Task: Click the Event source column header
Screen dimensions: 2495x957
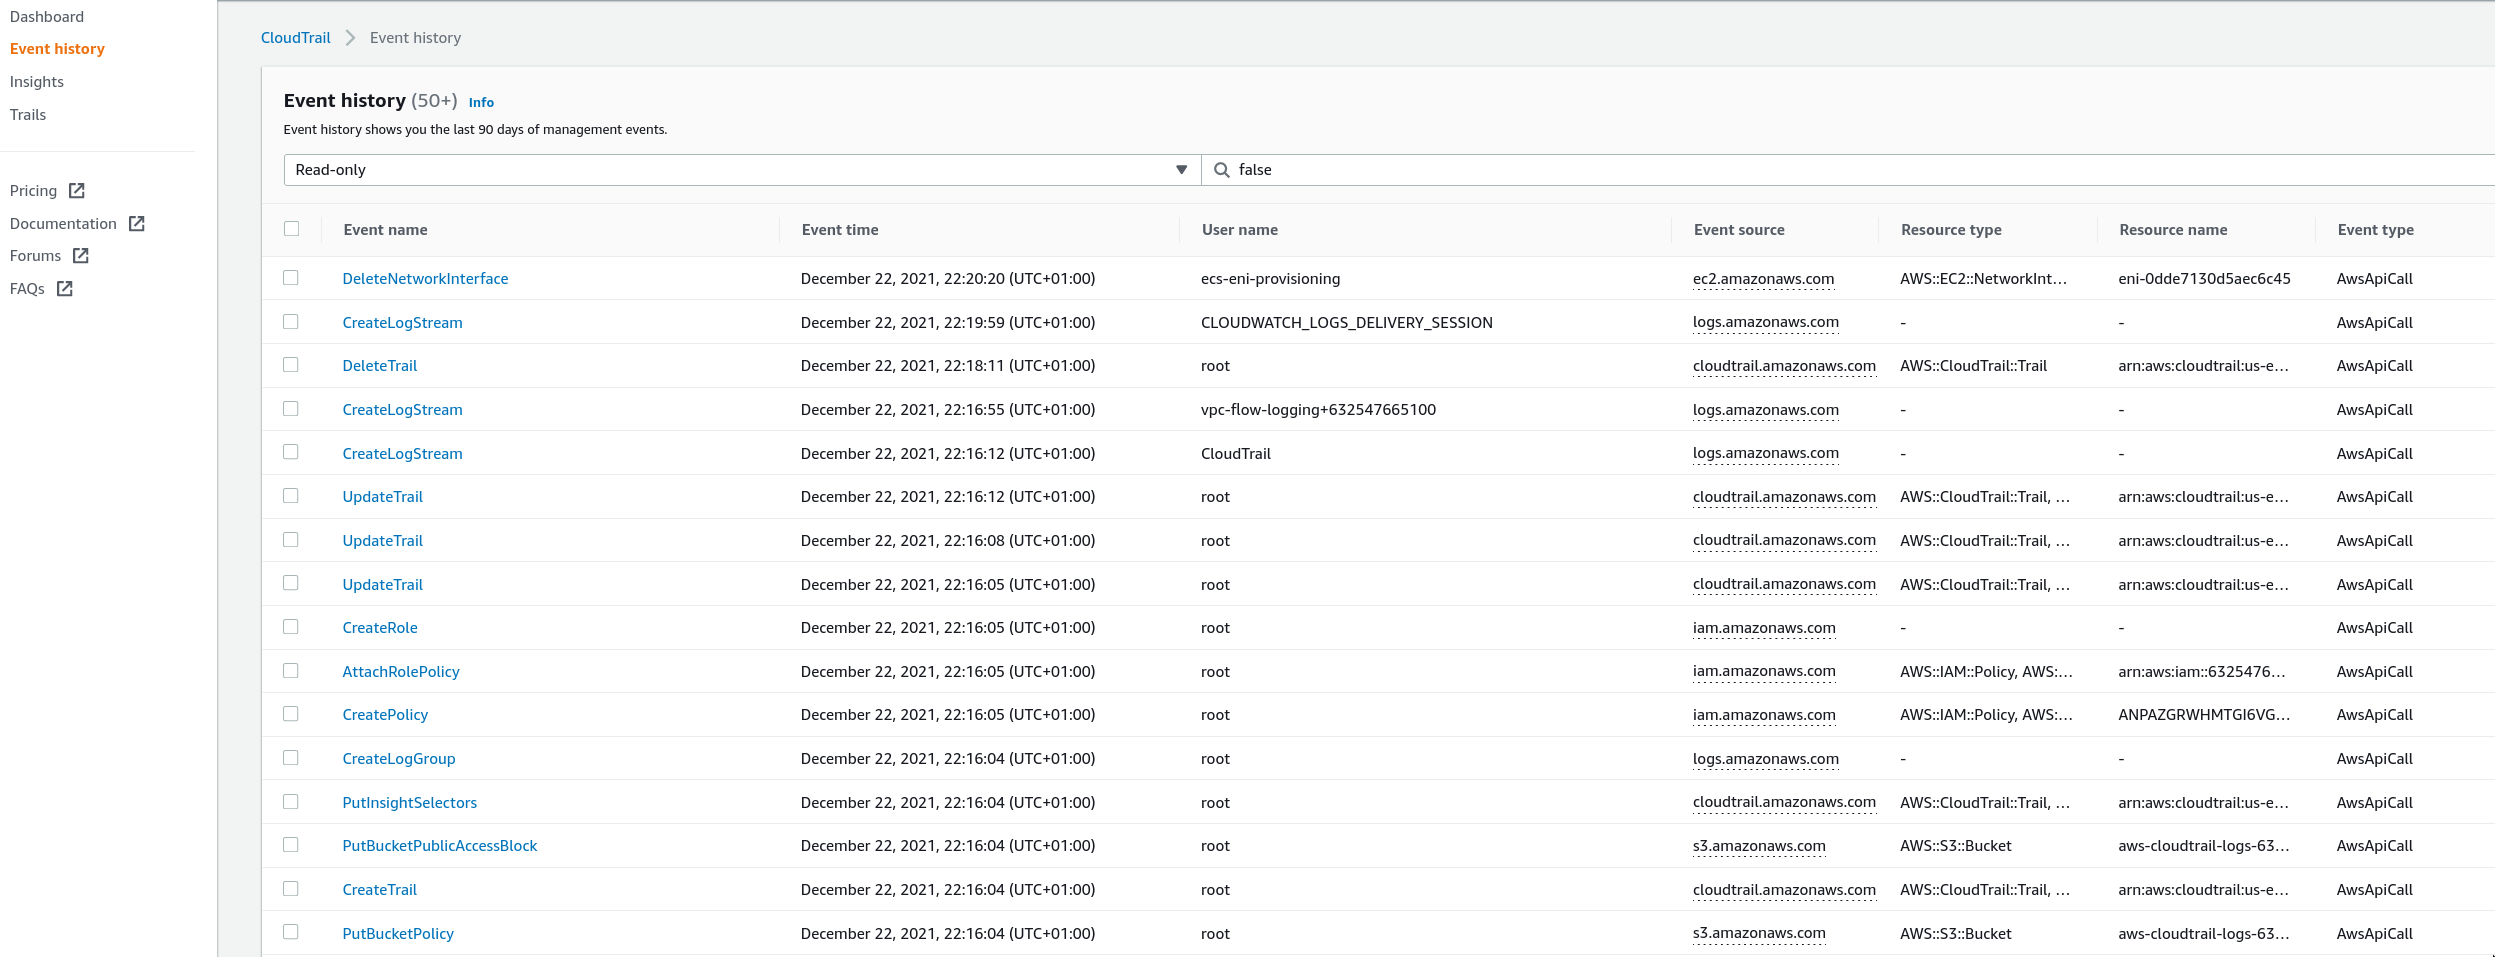Action: click(x=1739, y=230)
